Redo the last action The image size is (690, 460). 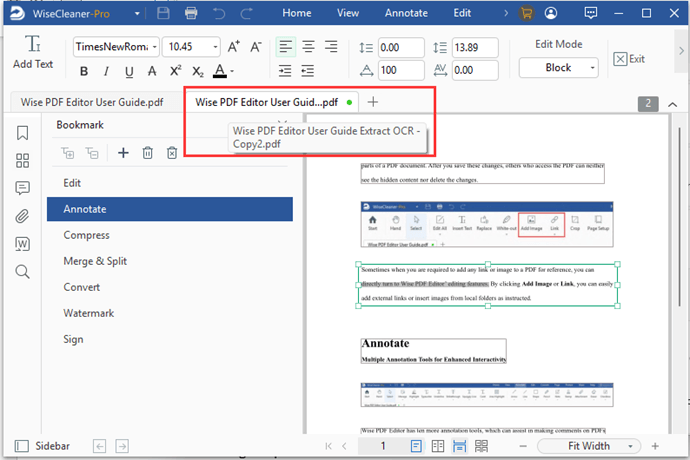pos(246,13)
